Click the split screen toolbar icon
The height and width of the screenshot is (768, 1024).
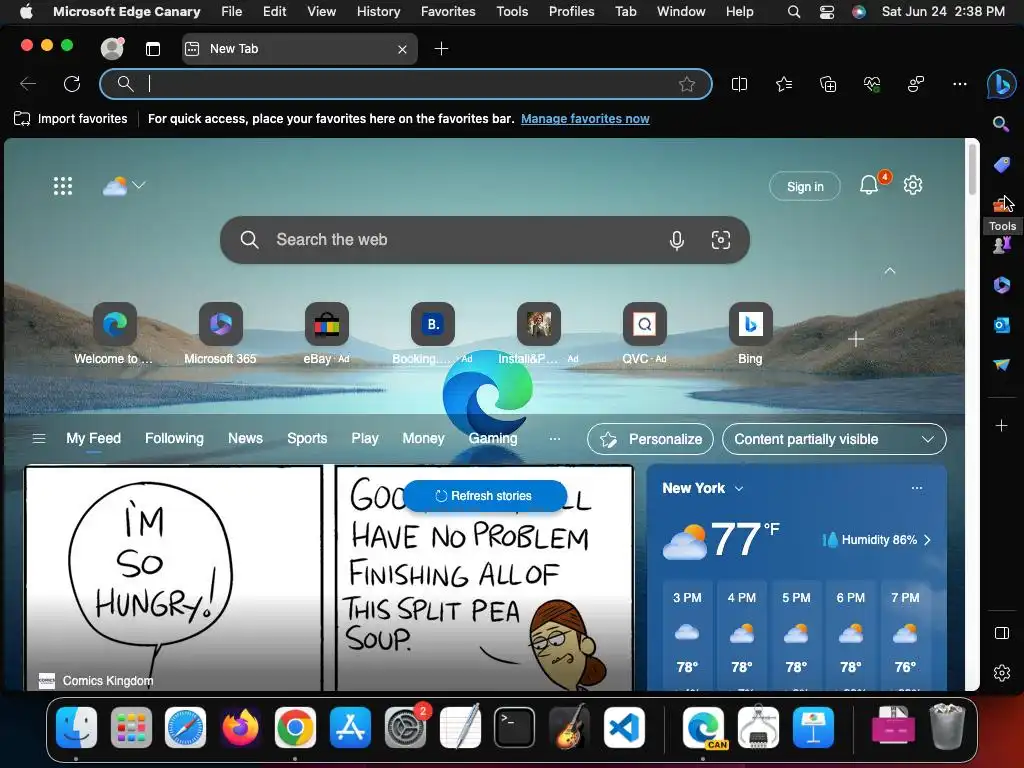pos(739,84)
